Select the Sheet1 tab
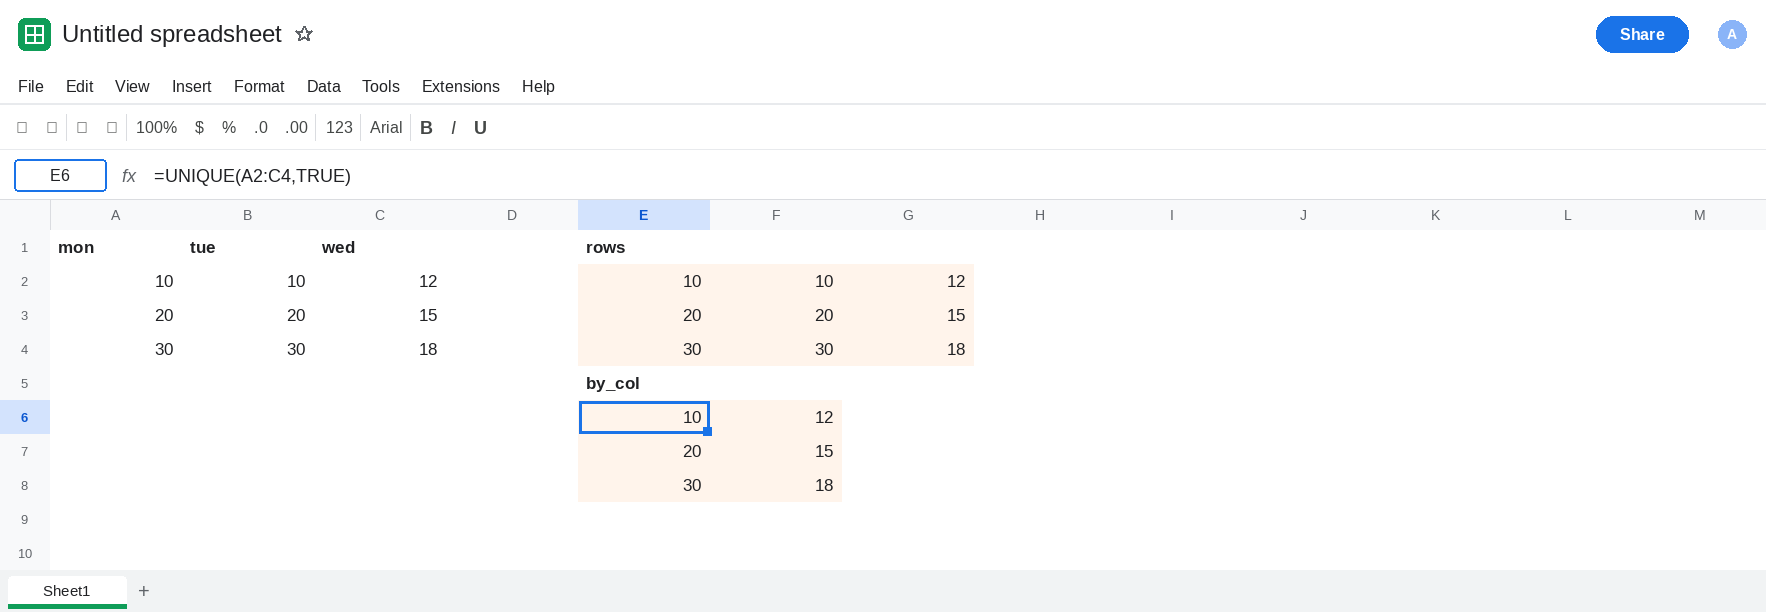1766x612 pixels. (67, 591)
